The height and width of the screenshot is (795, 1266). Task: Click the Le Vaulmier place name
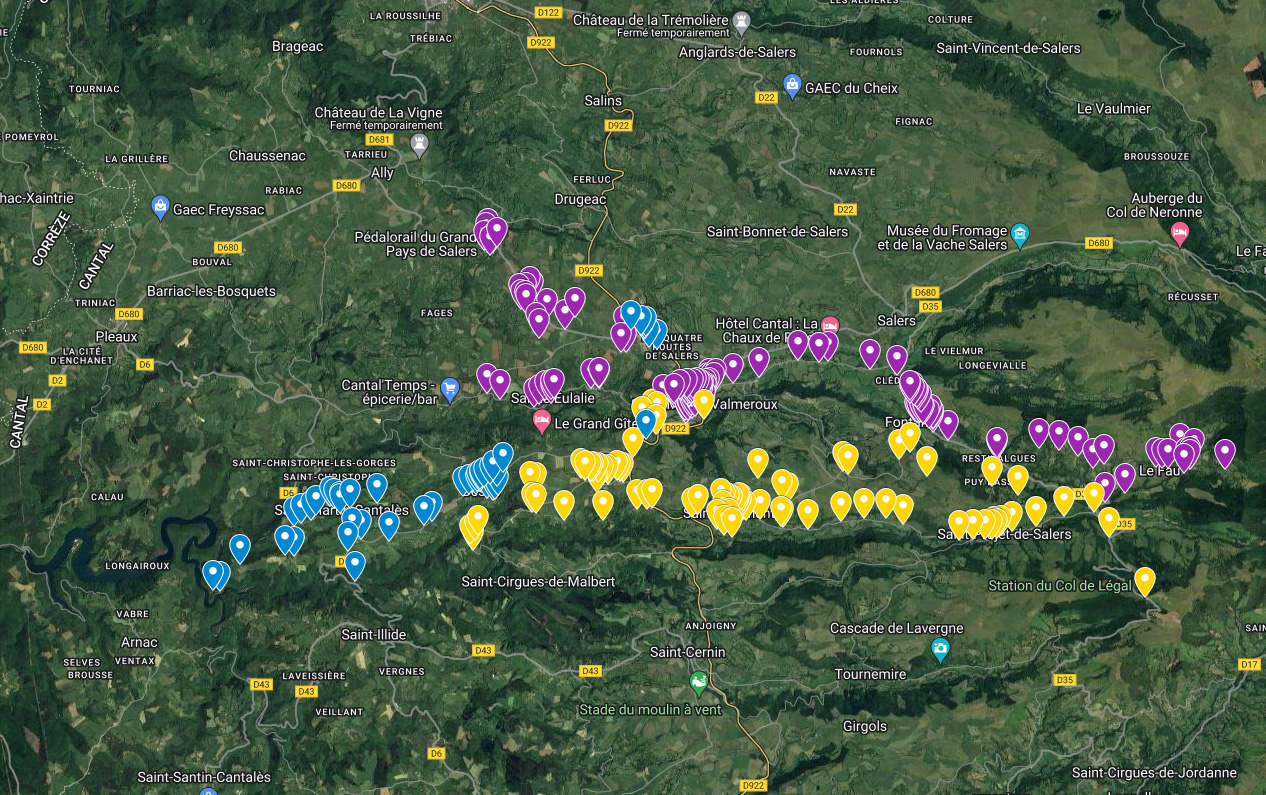(x=1114, y=108)
